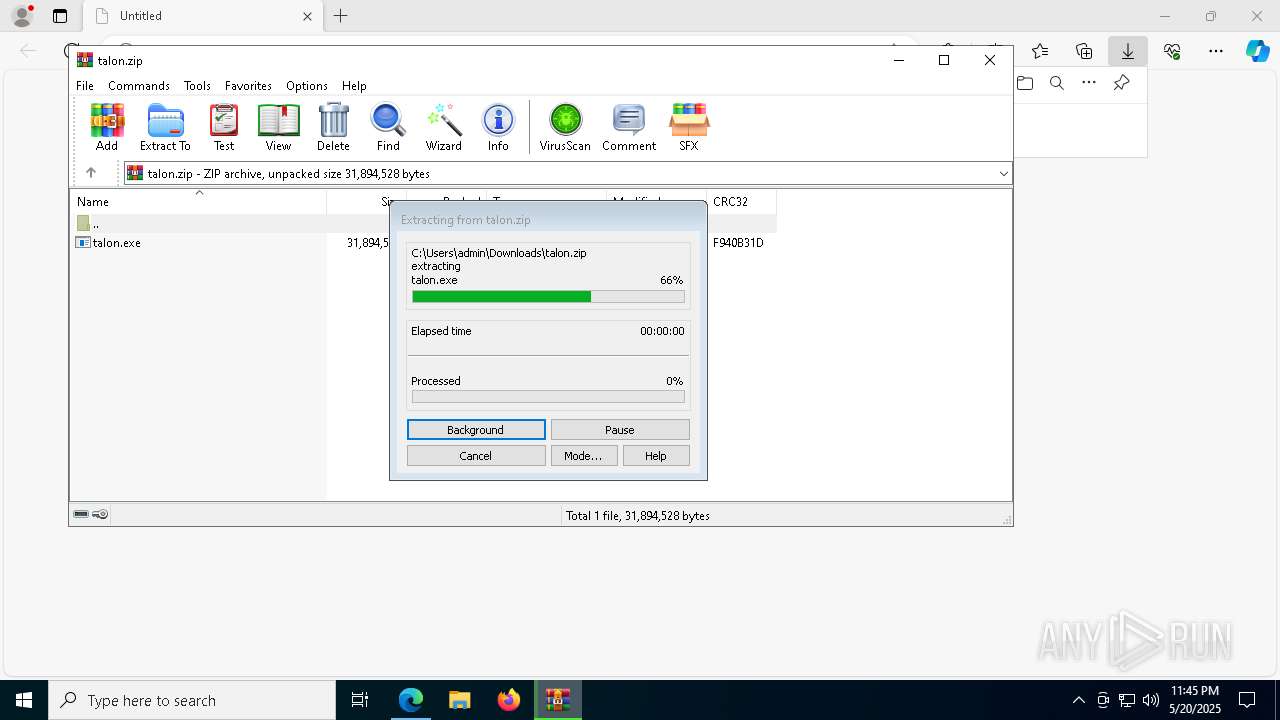Run VirusScan on the archive

565,127
